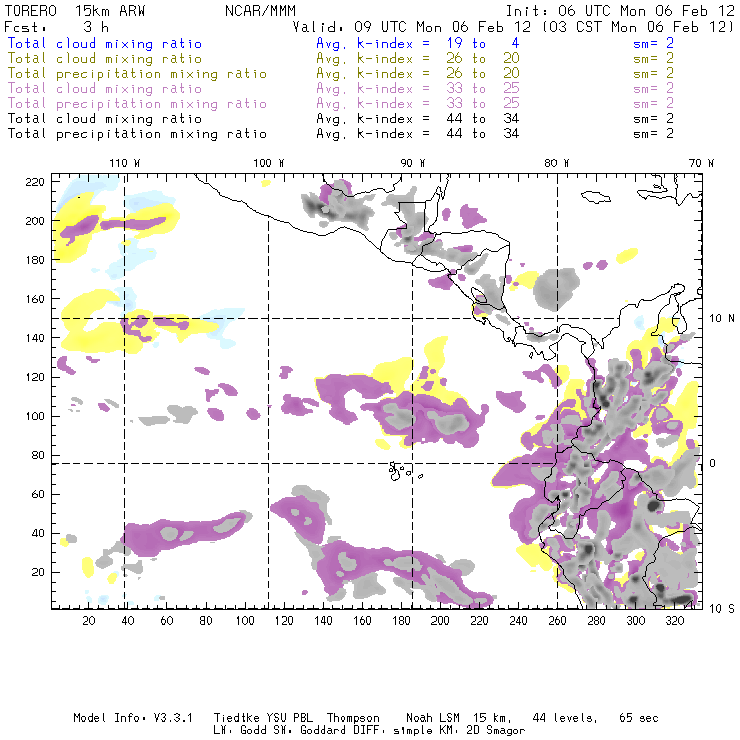This screenshot has width=740, height=740.
Task: Select the x-axis tick label '260'
Action: pyautogui.click(x=557, y=621)
